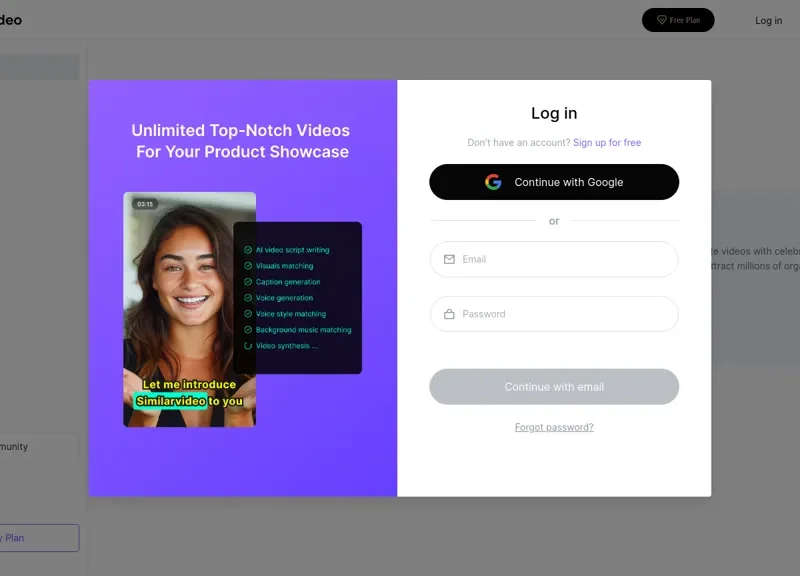Click checkmark icon beside AI video script writing
Screen dimensions: 800x576
248,250
